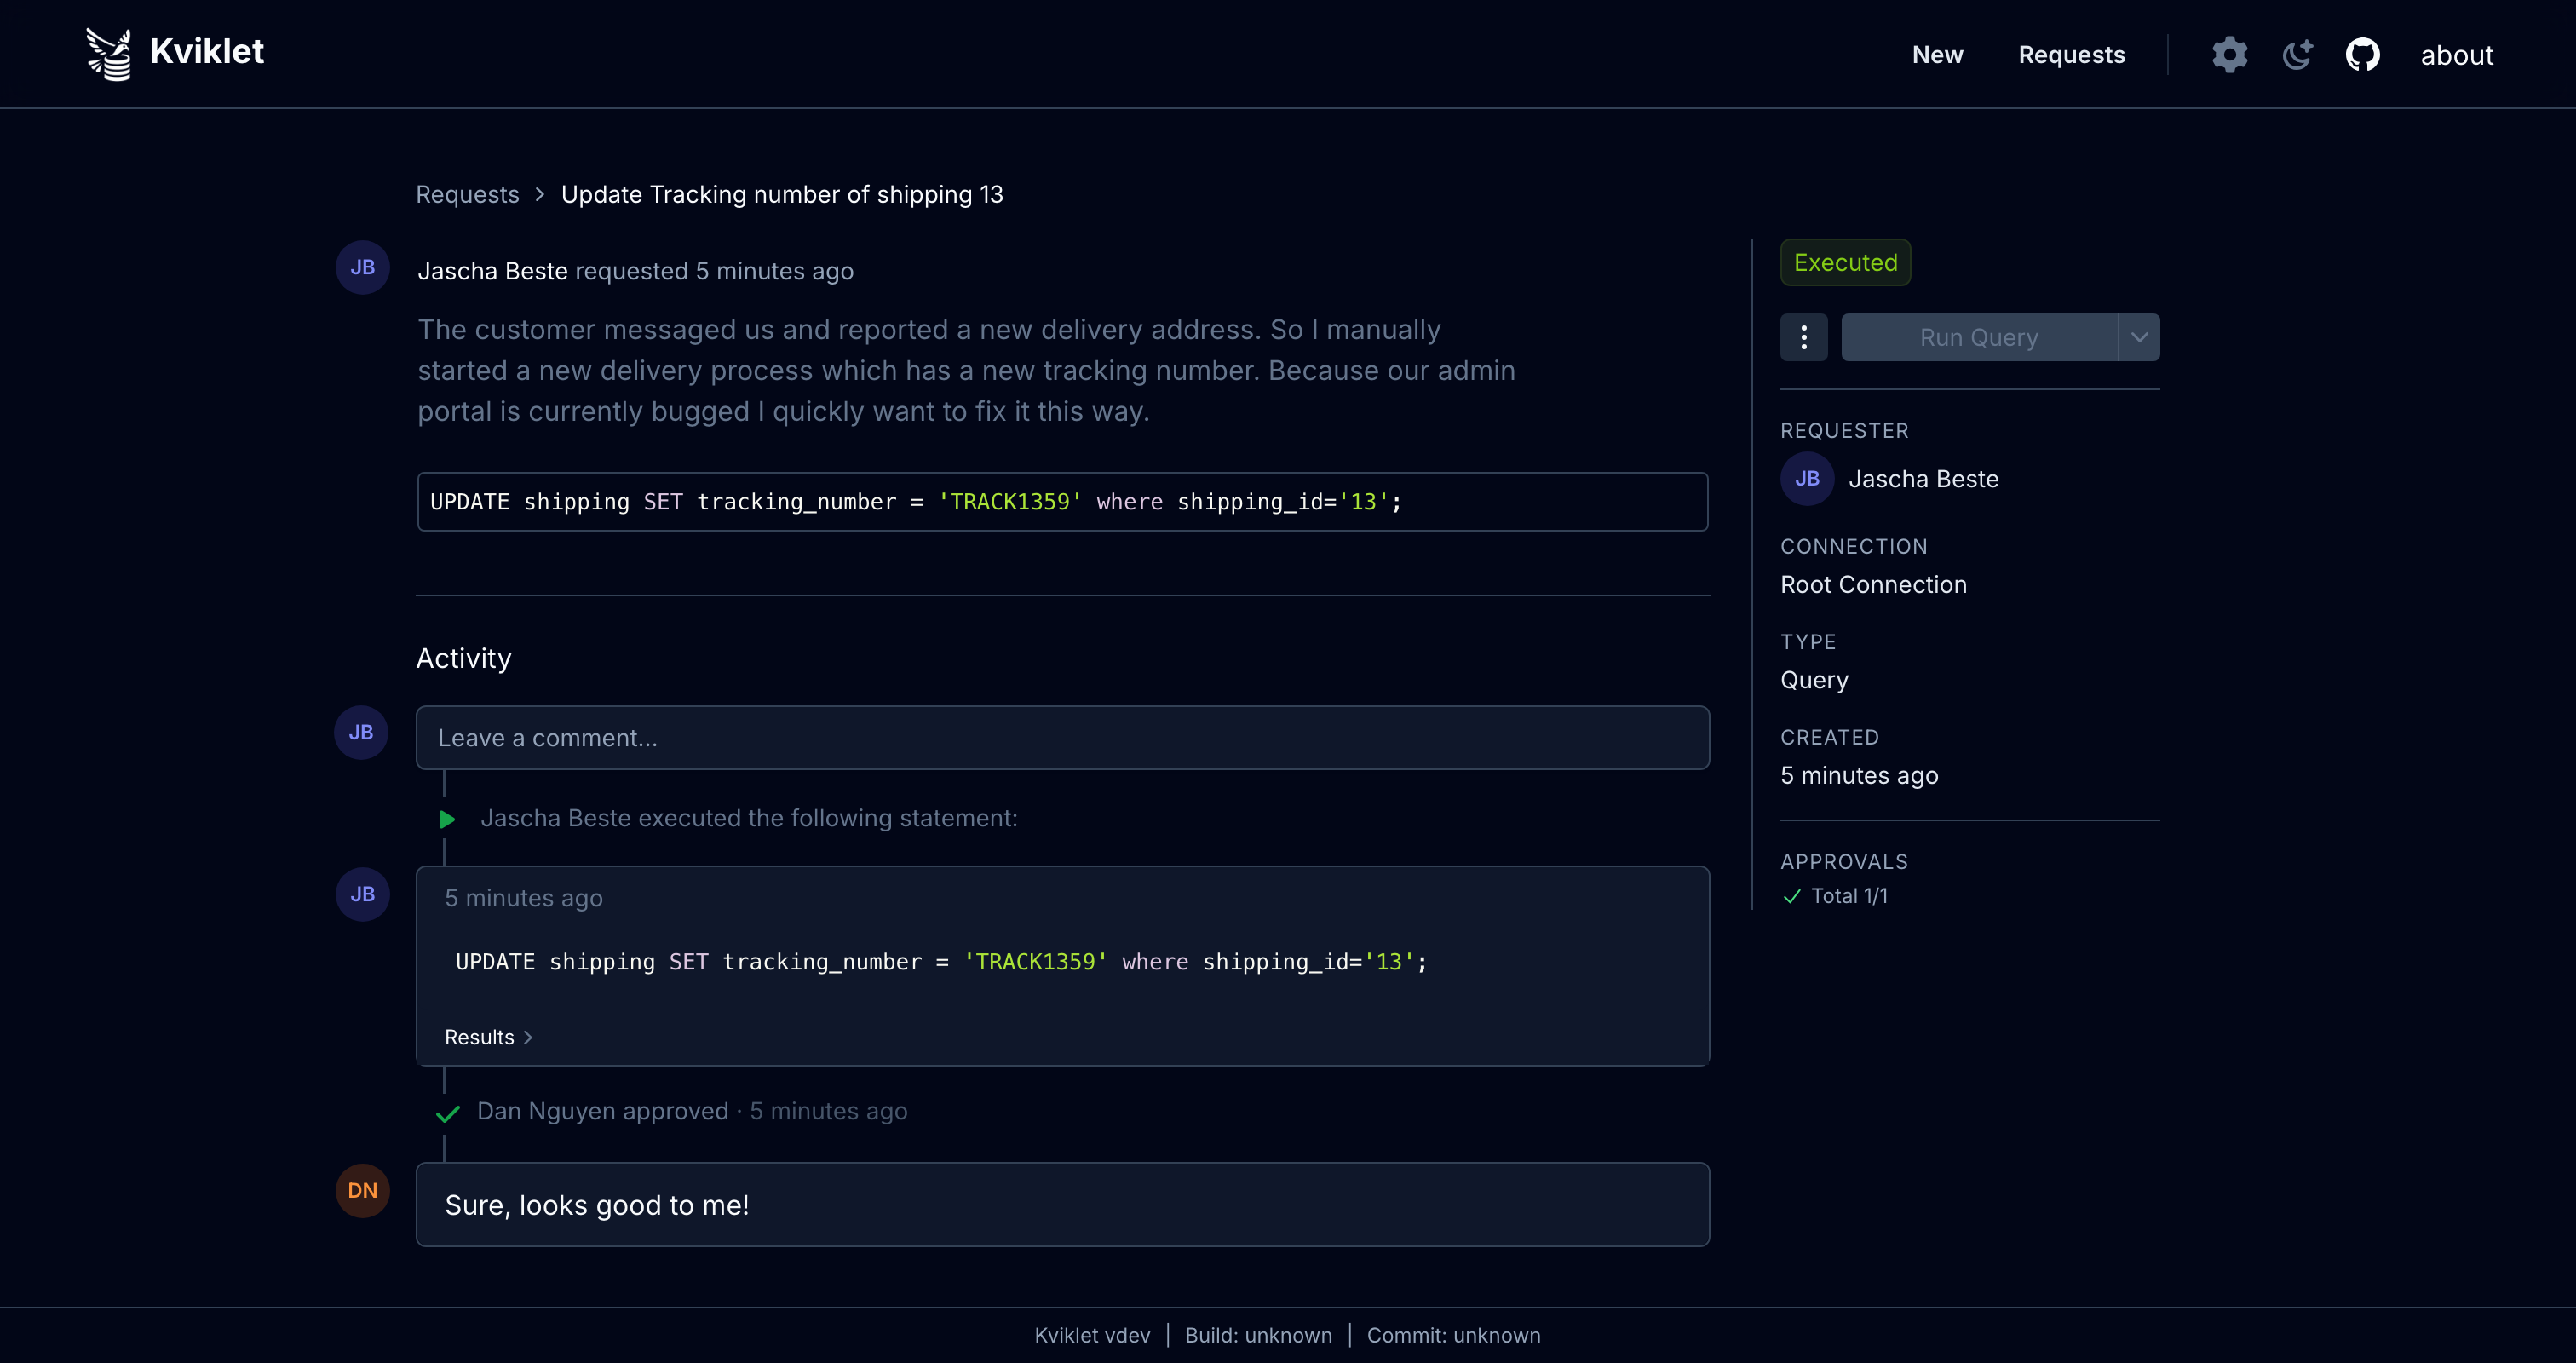Click the Activity heading
This screenshot has width=2576, height=1363.
pos(463,658)
